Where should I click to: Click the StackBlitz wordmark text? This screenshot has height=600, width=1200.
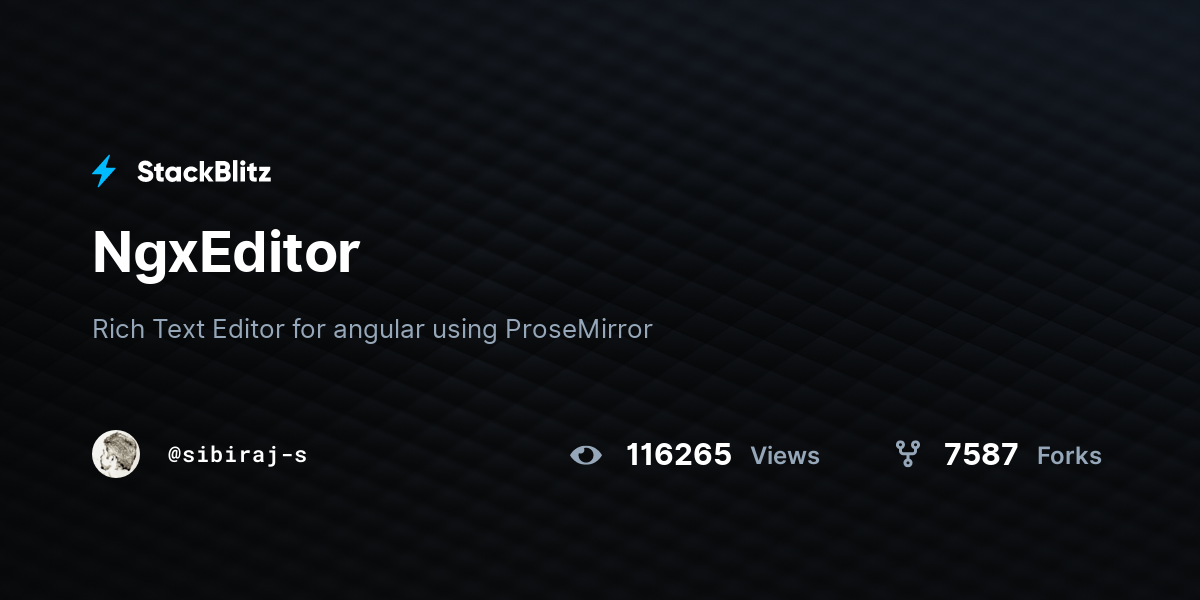coord(204,172)
